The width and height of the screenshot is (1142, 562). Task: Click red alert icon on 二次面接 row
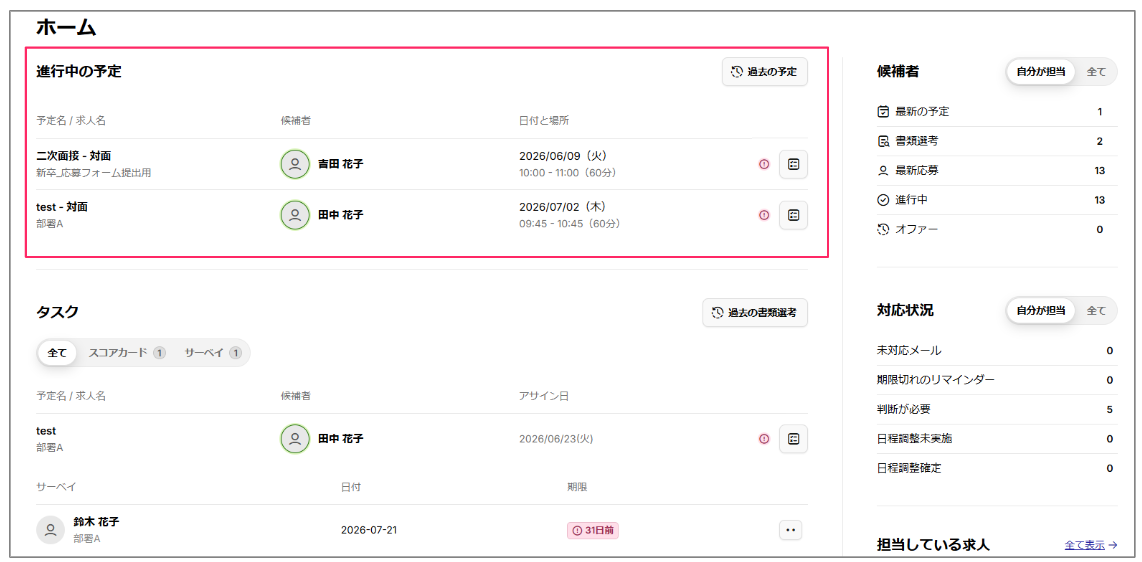[764, 165]
